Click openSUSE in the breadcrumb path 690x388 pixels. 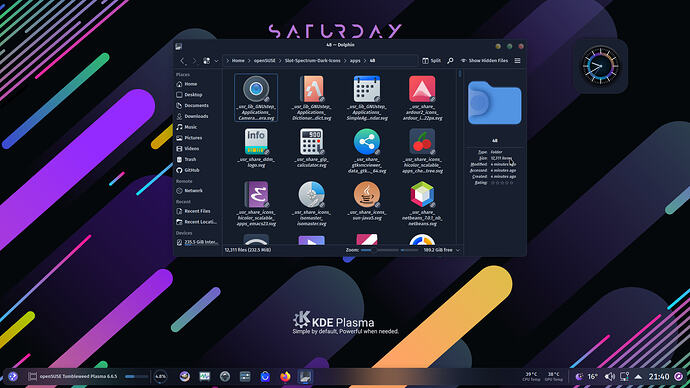tap(264, 61)
